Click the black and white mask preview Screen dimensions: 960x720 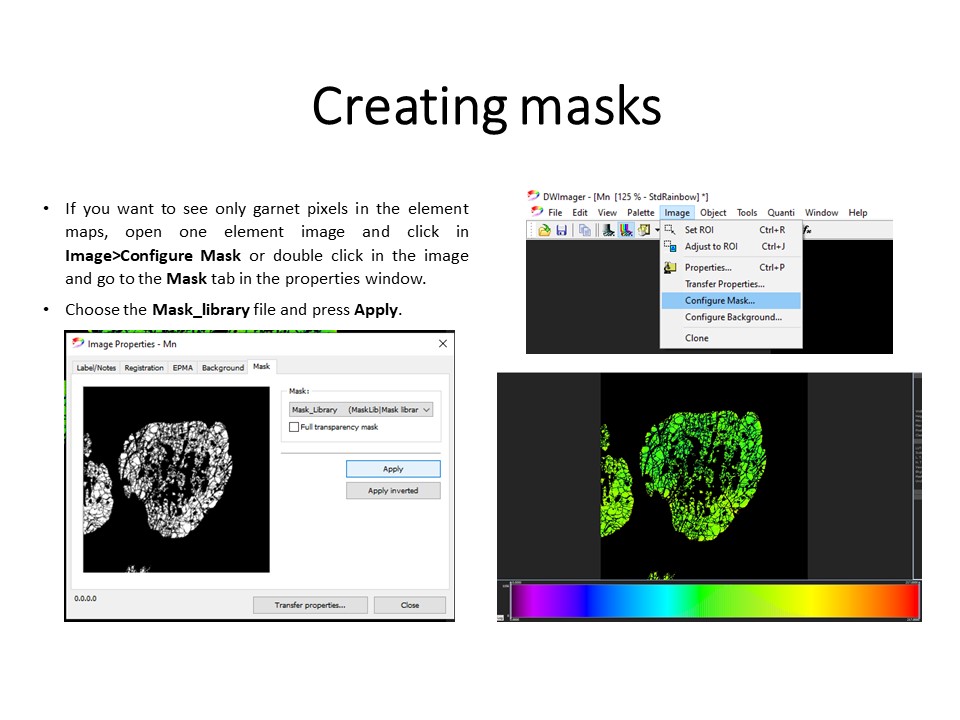(x=176, y=480)
